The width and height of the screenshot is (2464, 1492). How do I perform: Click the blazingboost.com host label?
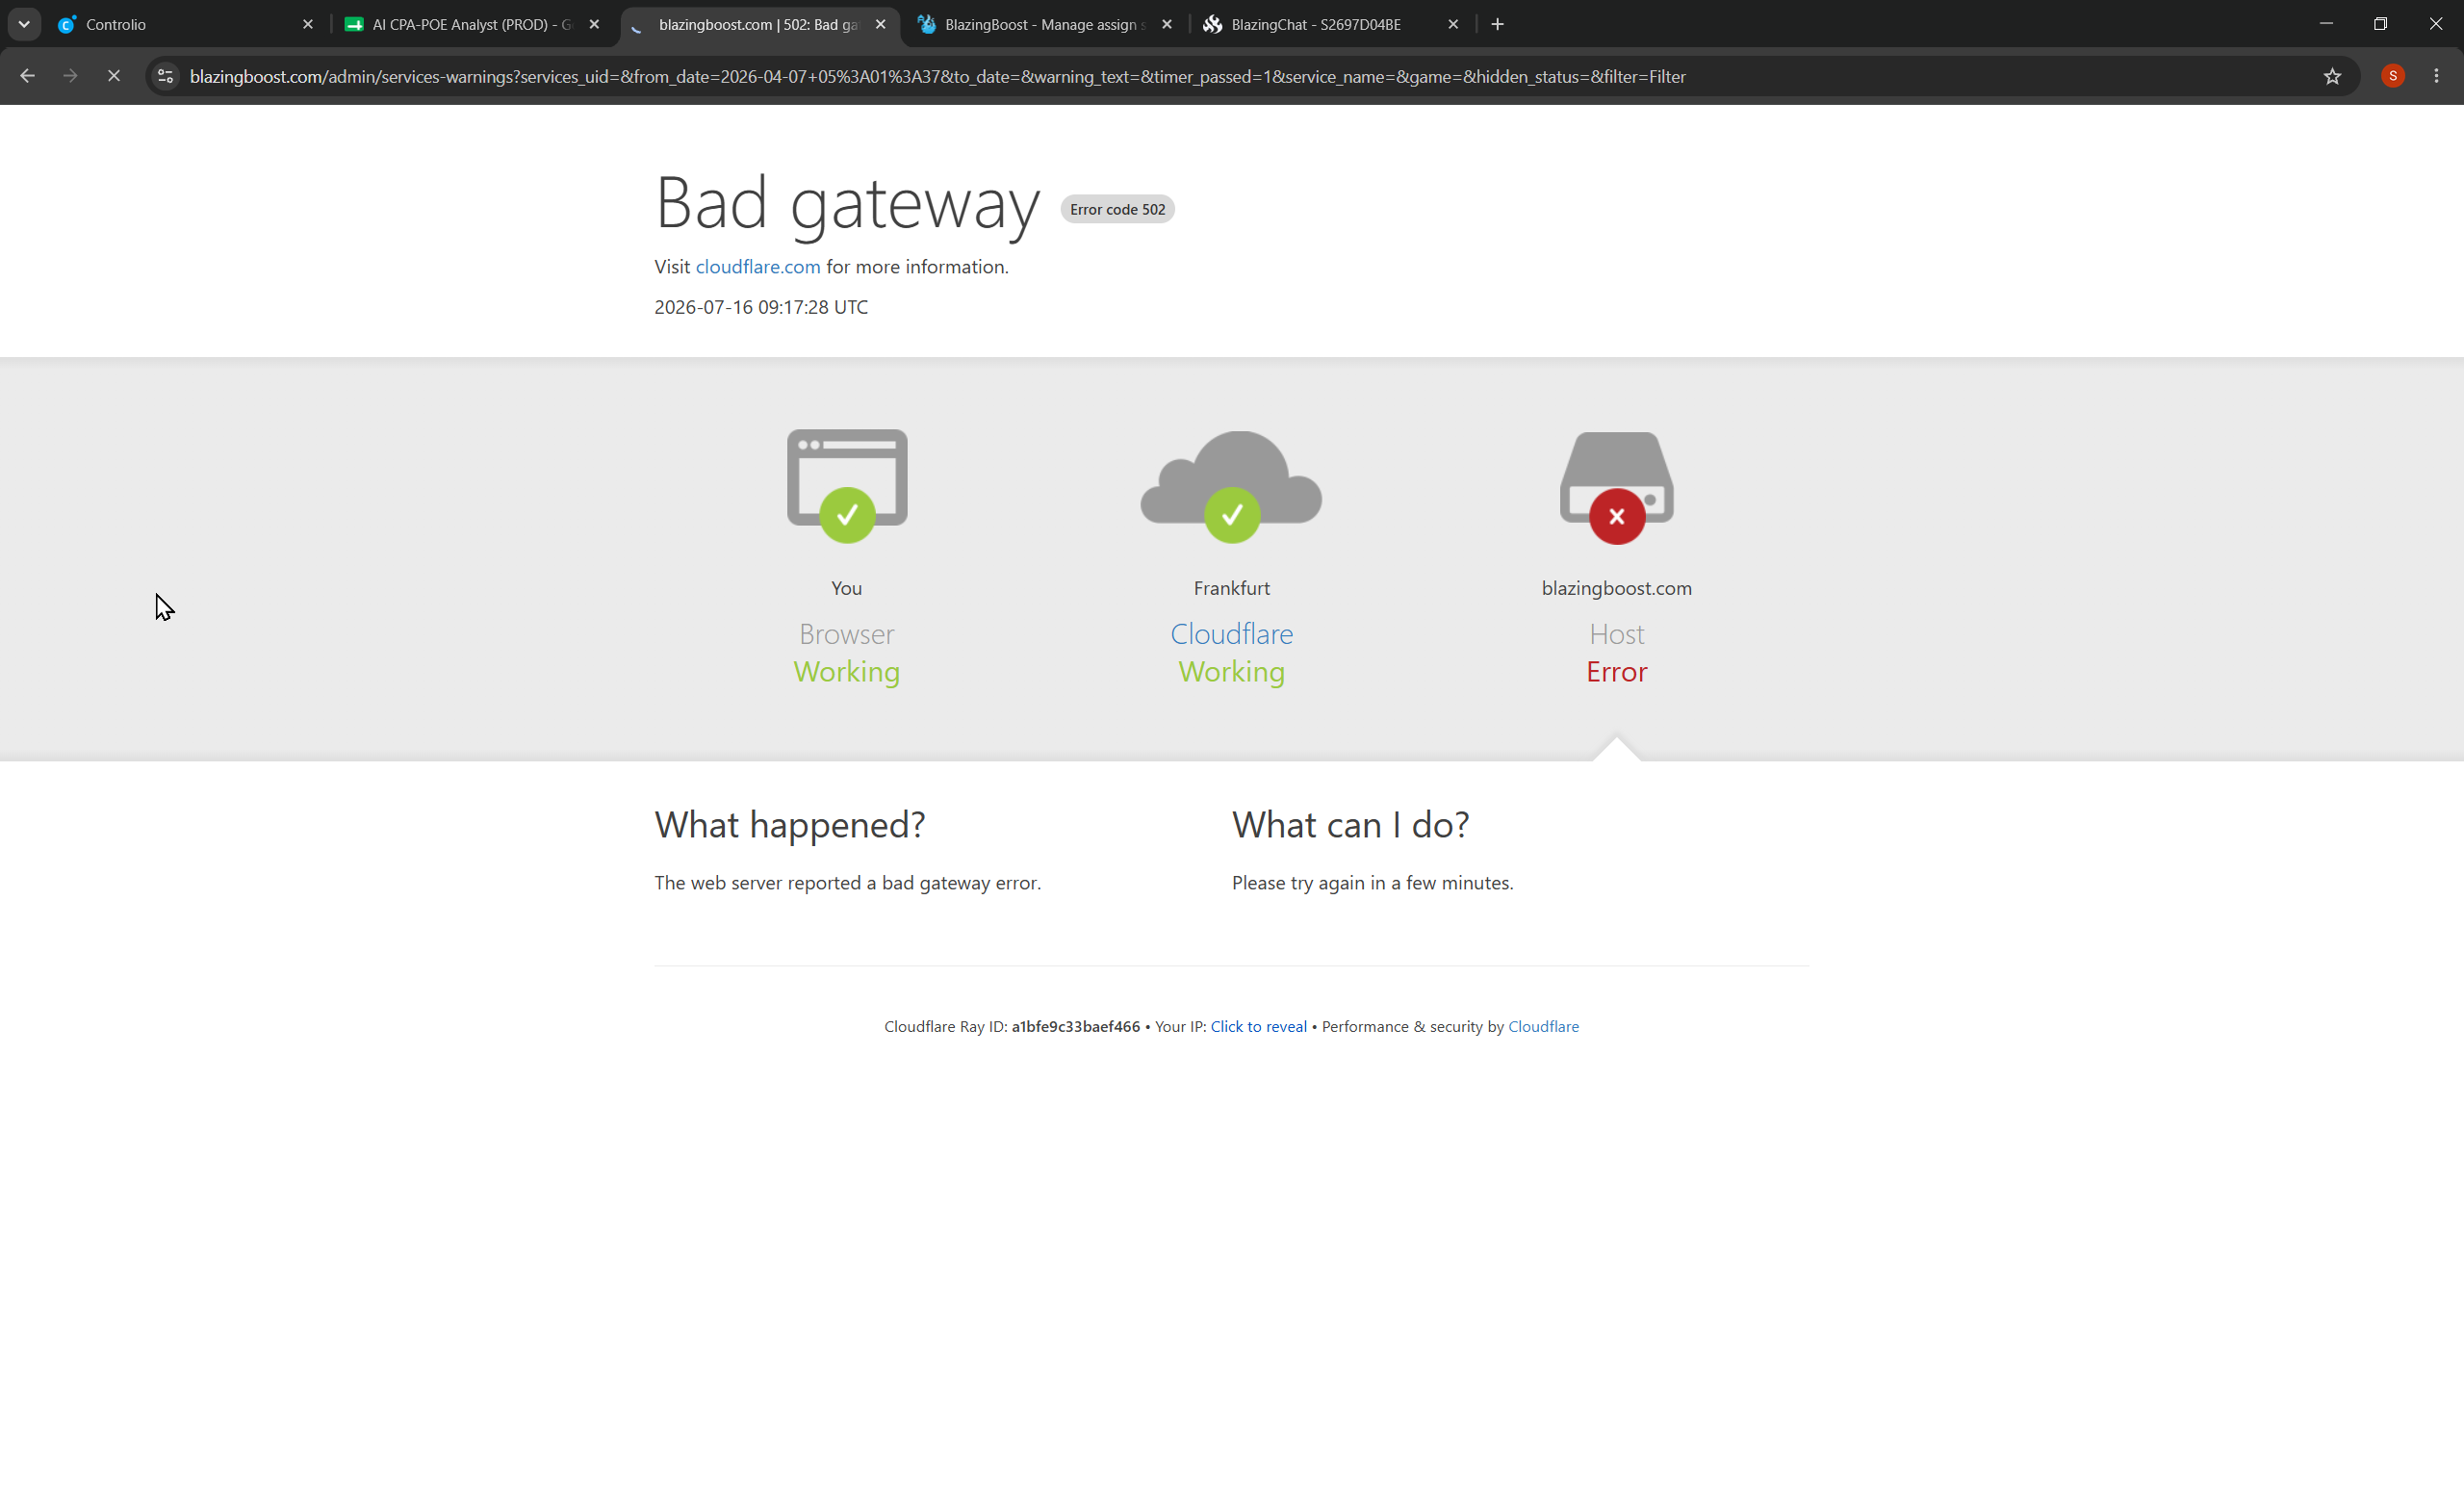tap(1617, 588)
